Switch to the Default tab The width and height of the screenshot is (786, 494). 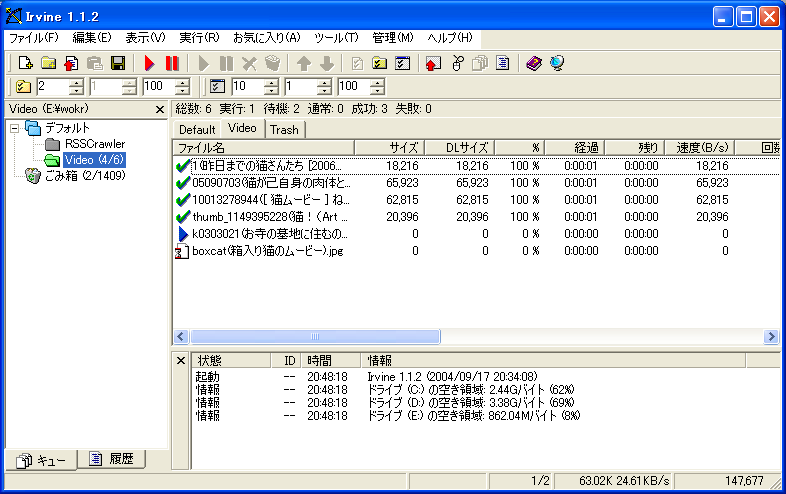197,130
